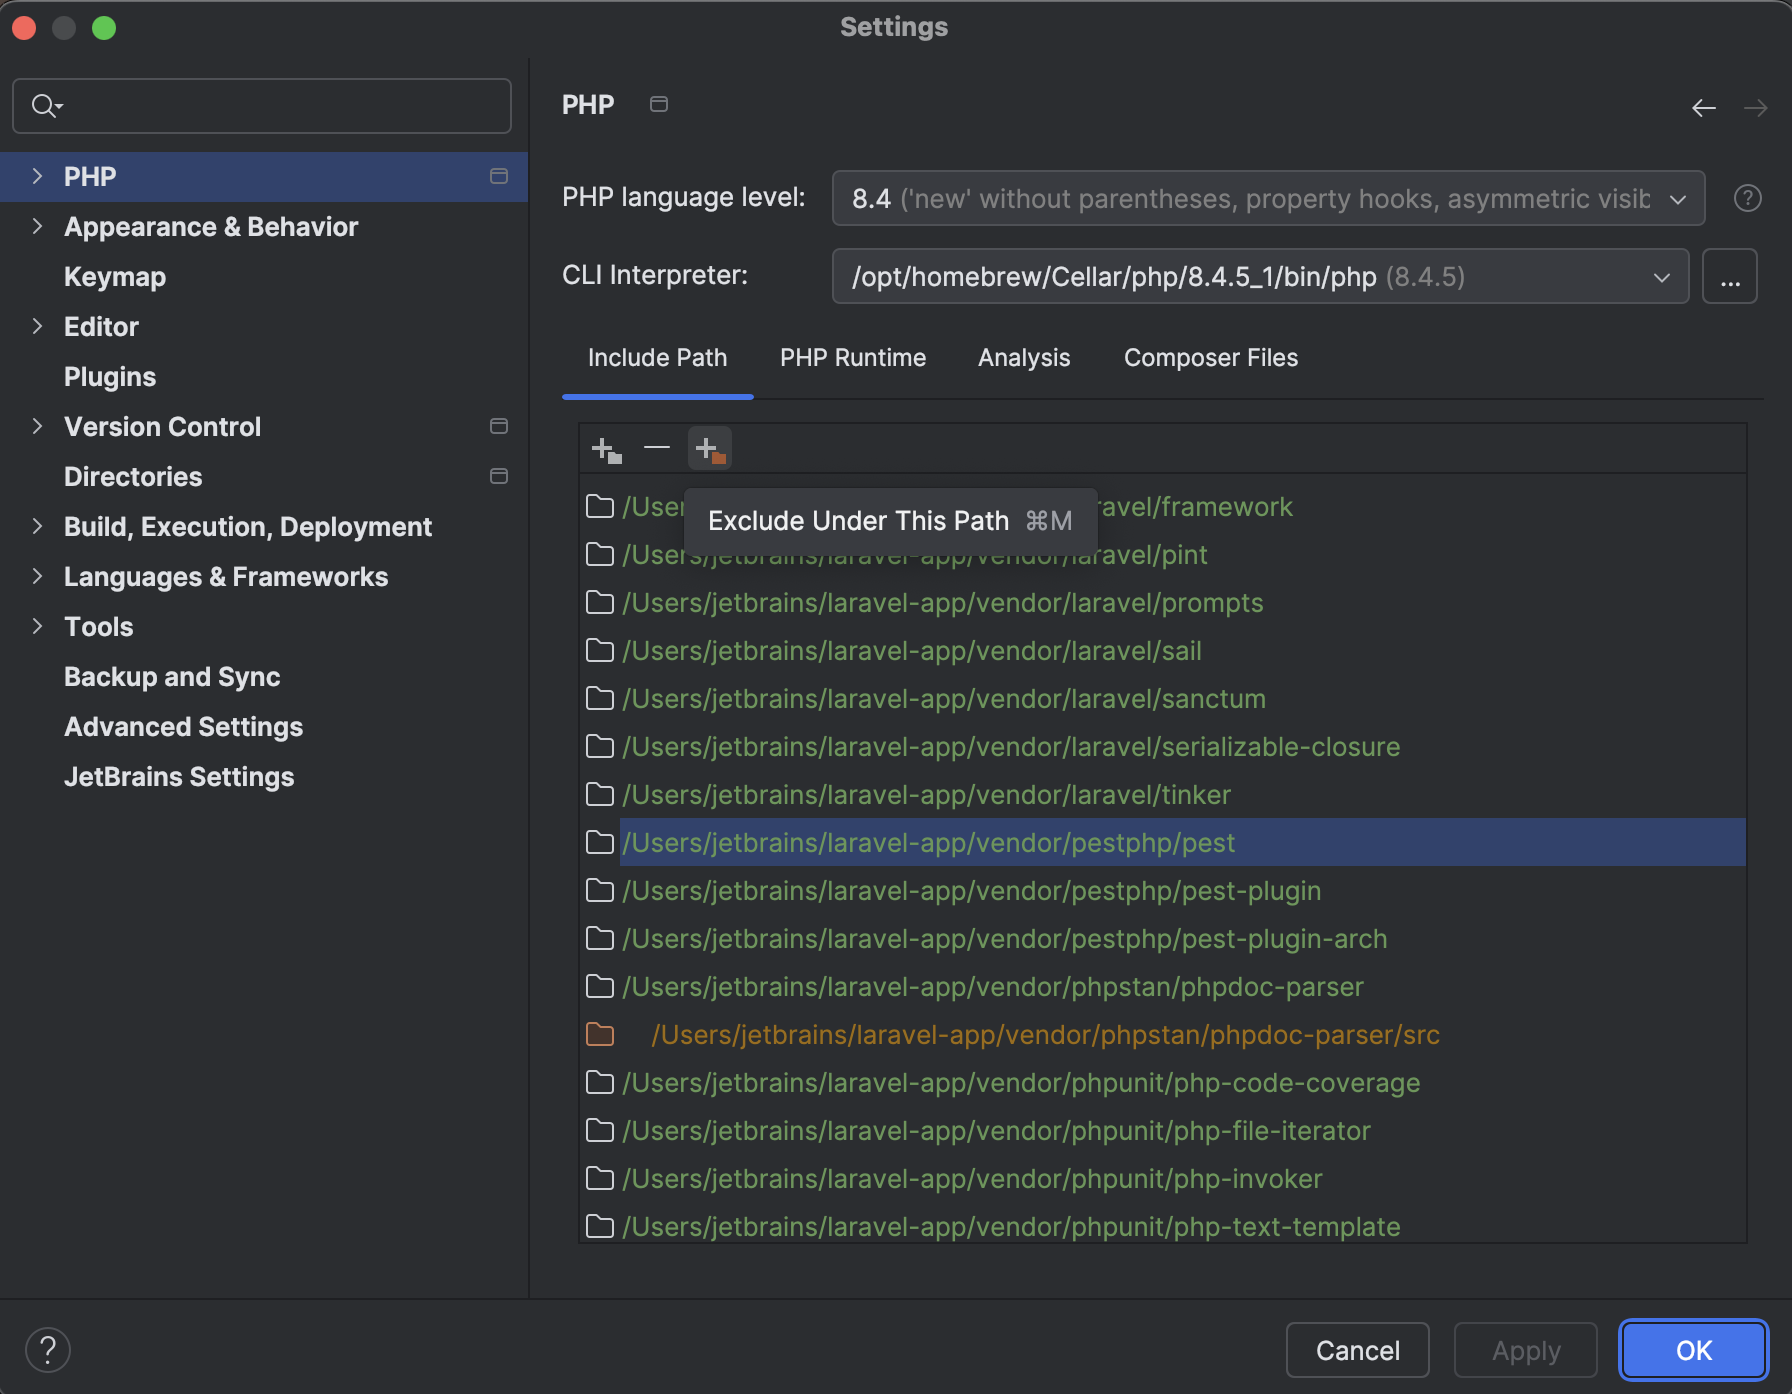Click the help question mark beside language level

(1746, 198)
